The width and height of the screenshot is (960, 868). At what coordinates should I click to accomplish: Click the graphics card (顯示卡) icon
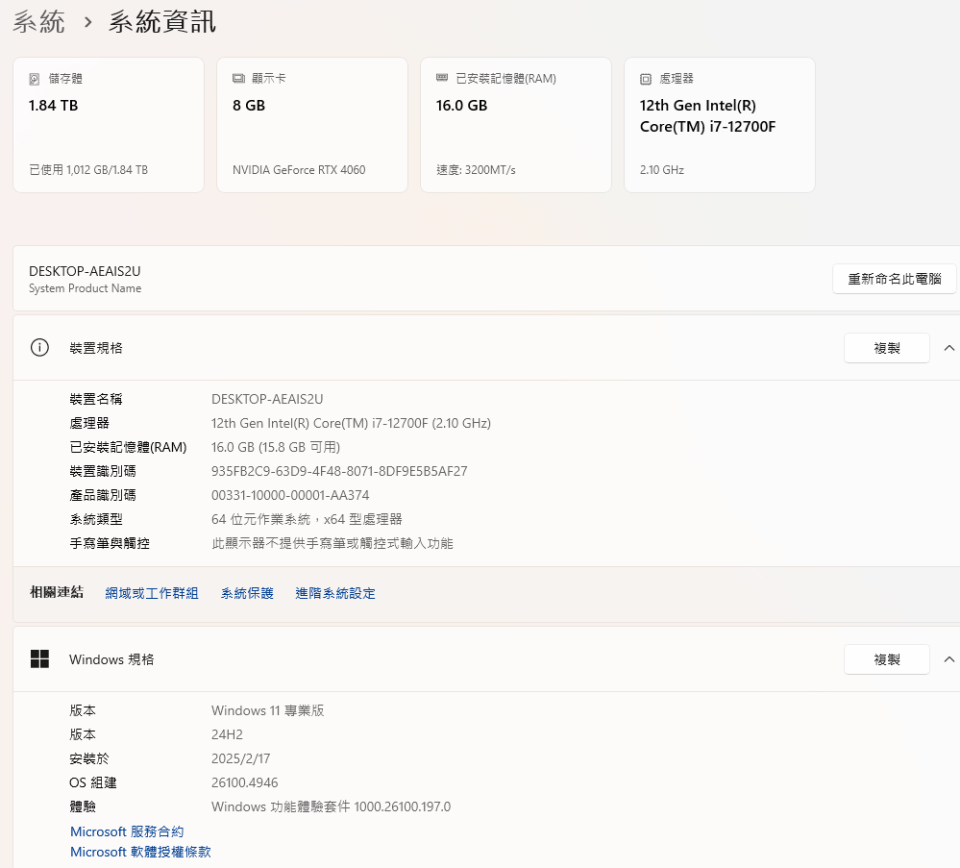click(x=238, y=78)
